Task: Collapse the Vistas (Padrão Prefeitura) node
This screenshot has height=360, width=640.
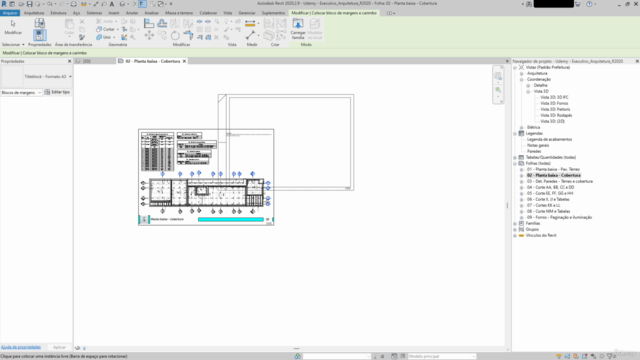Action: click(x=515, y=67)
